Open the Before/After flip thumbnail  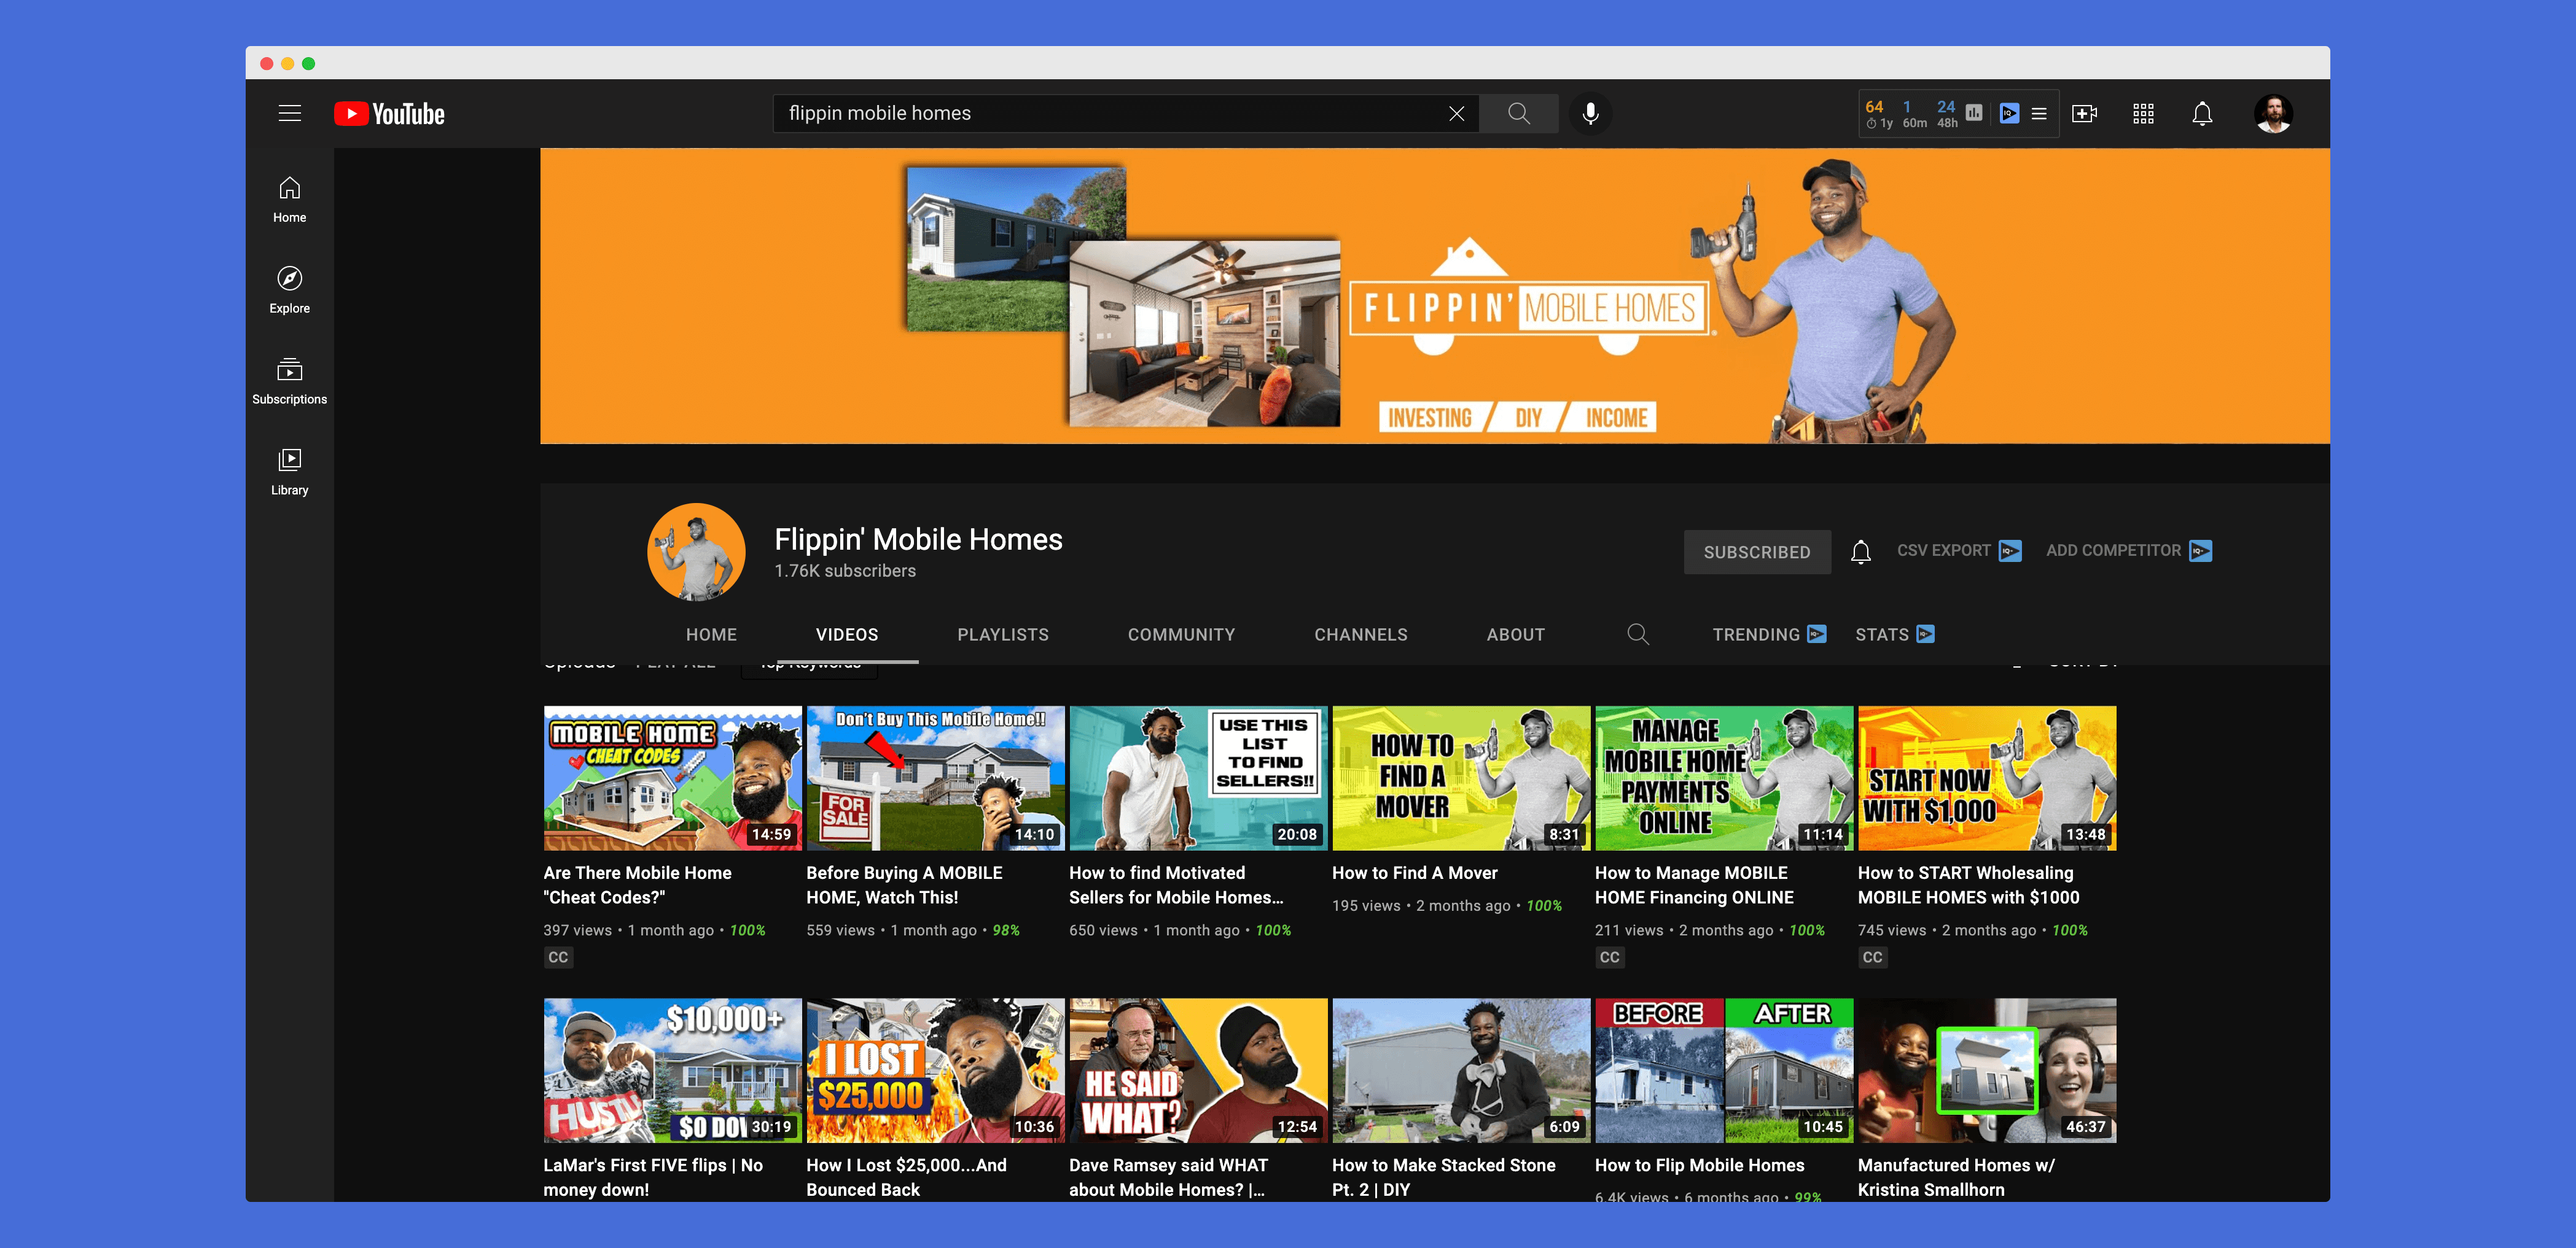pyautogui.click(x=1724, y=1070)
